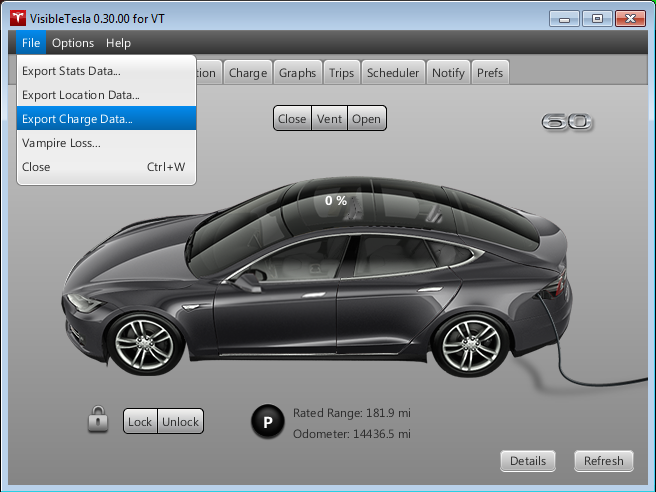Close the VisibleTesla window

(630, 19)
